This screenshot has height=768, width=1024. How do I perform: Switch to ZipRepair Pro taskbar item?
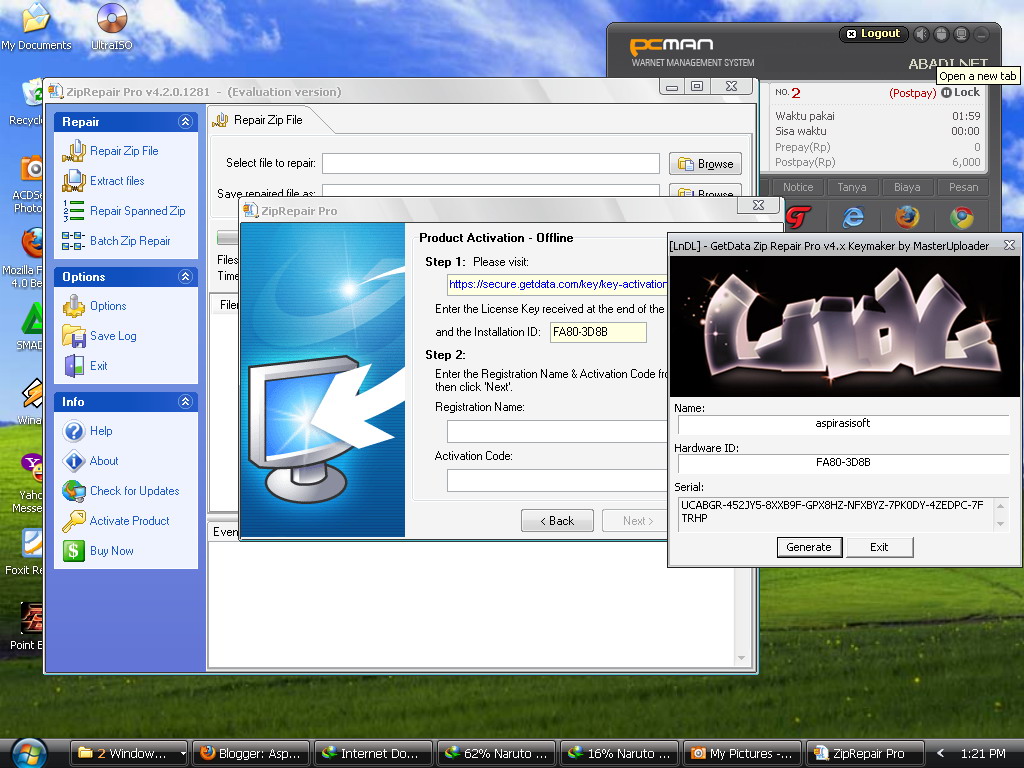pos(865,754)
